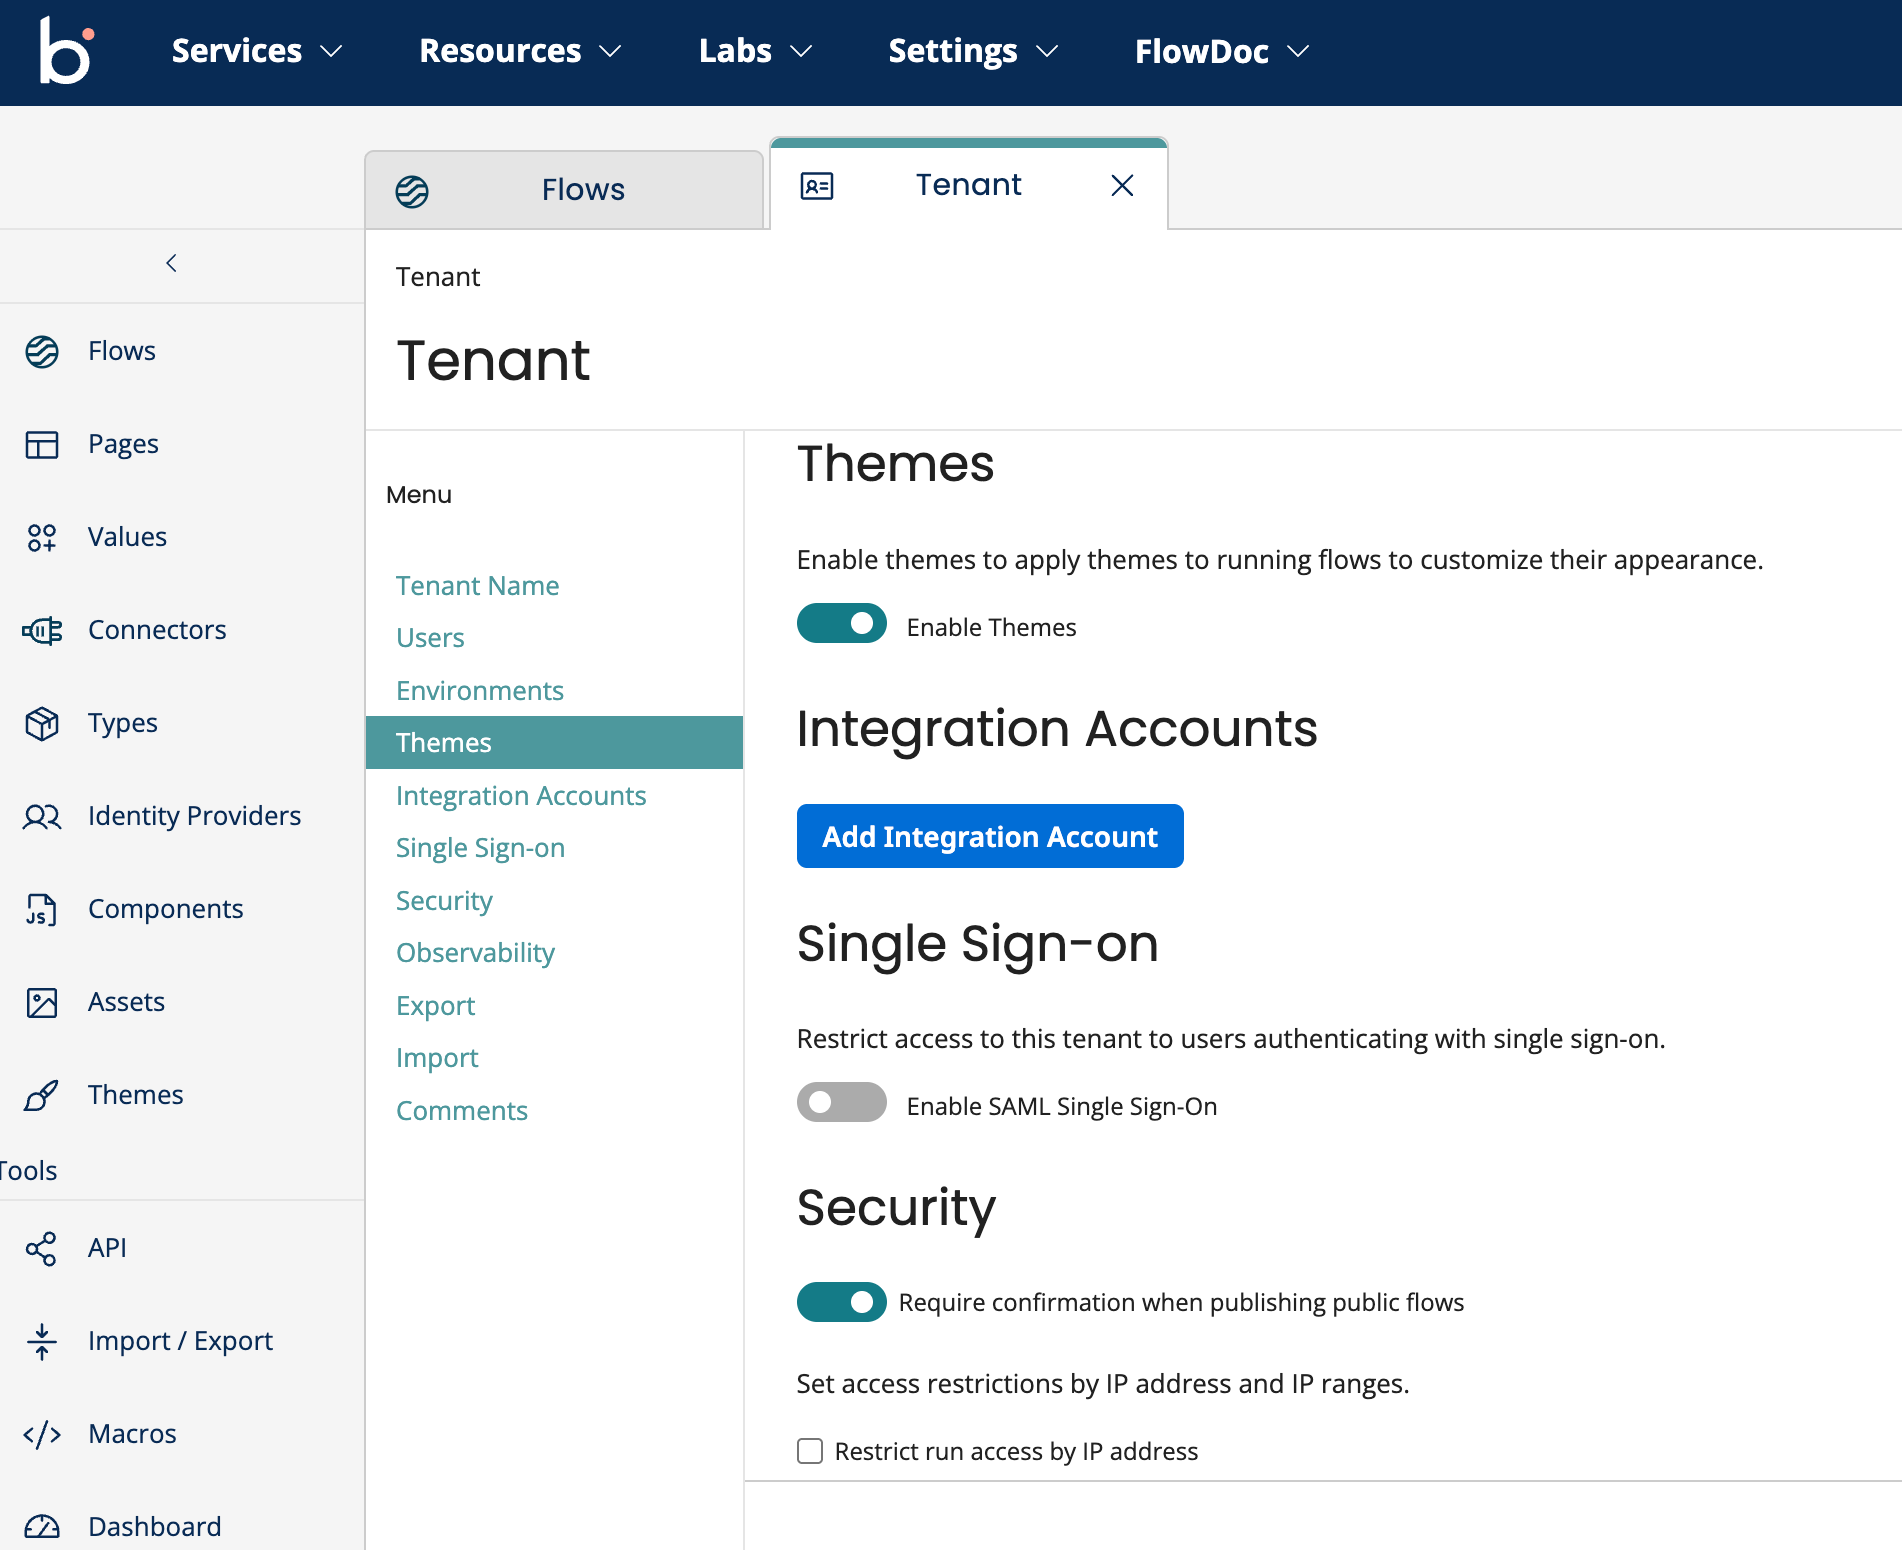This screenshot has height=1550, width=1902.
Task: Switch to the Flows tab
Action: 564,190
